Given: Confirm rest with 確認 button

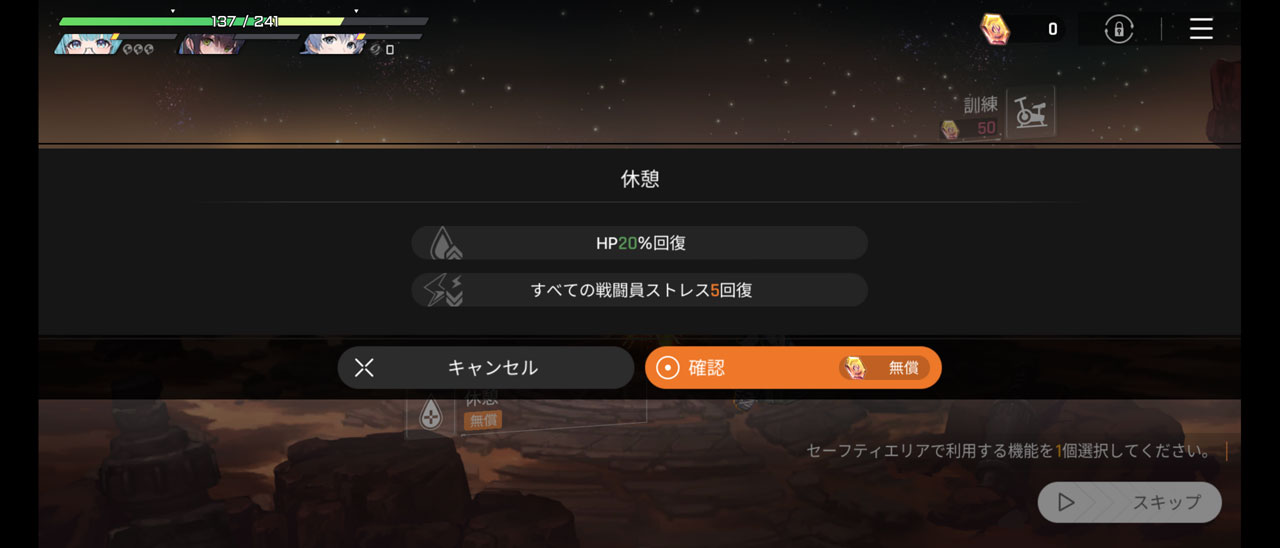Looking at the screenshot, I should point(793,368).
